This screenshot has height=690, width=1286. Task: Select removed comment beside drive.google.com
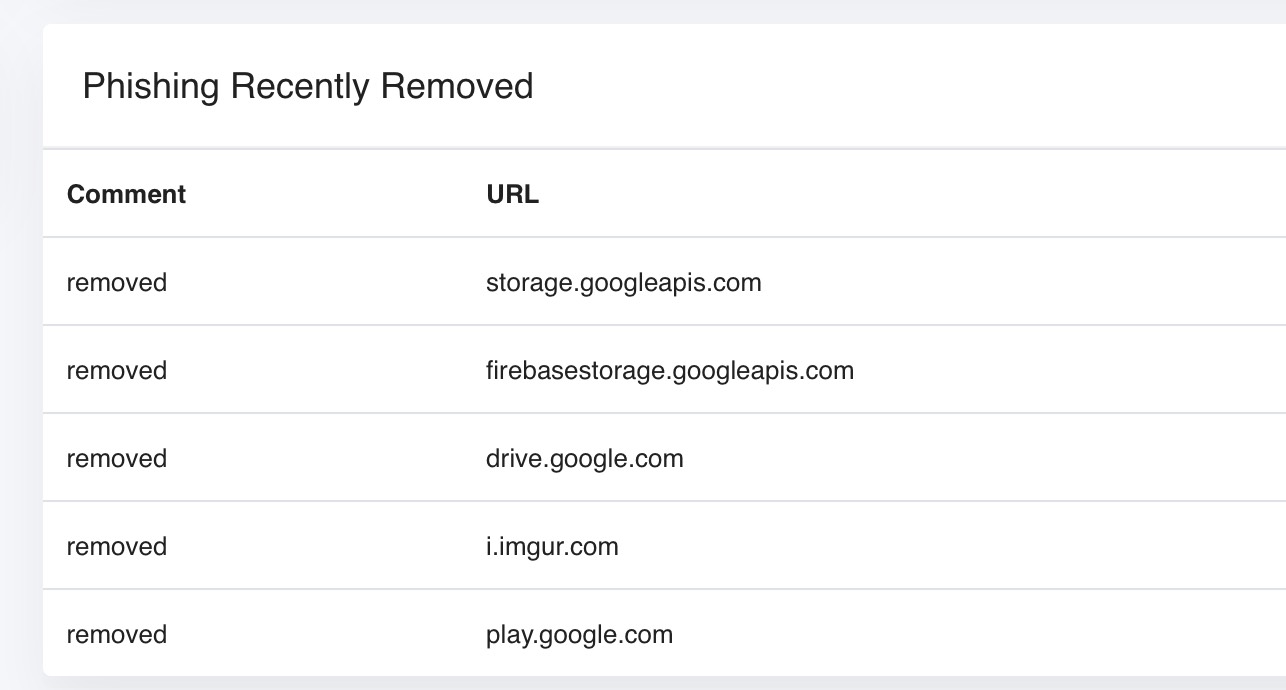(x=117, y=459)
